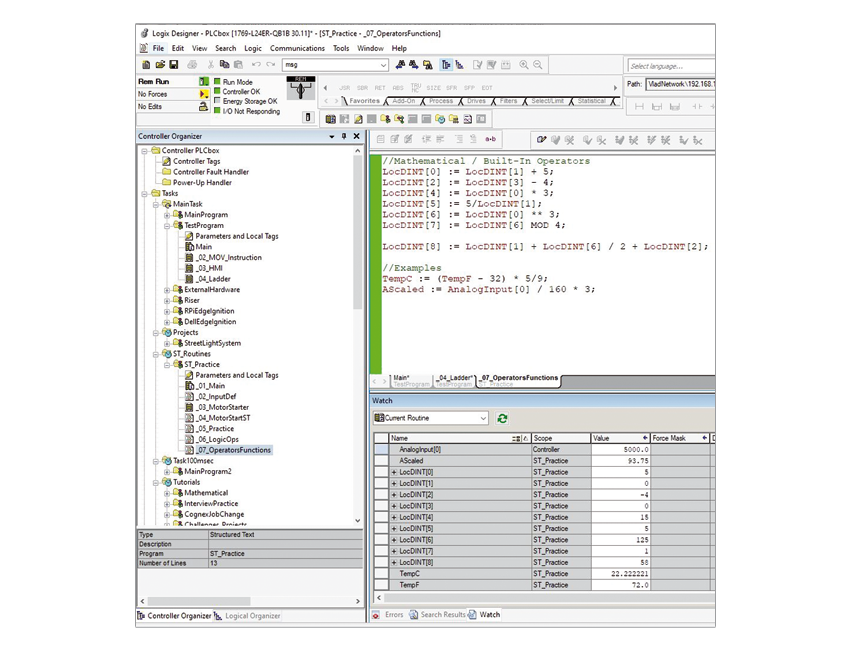The height and width of the screenshot is (650, 850).
Task: Open the Controller Organizer options dropdown arrow
Action: click(x=332, y=137)
